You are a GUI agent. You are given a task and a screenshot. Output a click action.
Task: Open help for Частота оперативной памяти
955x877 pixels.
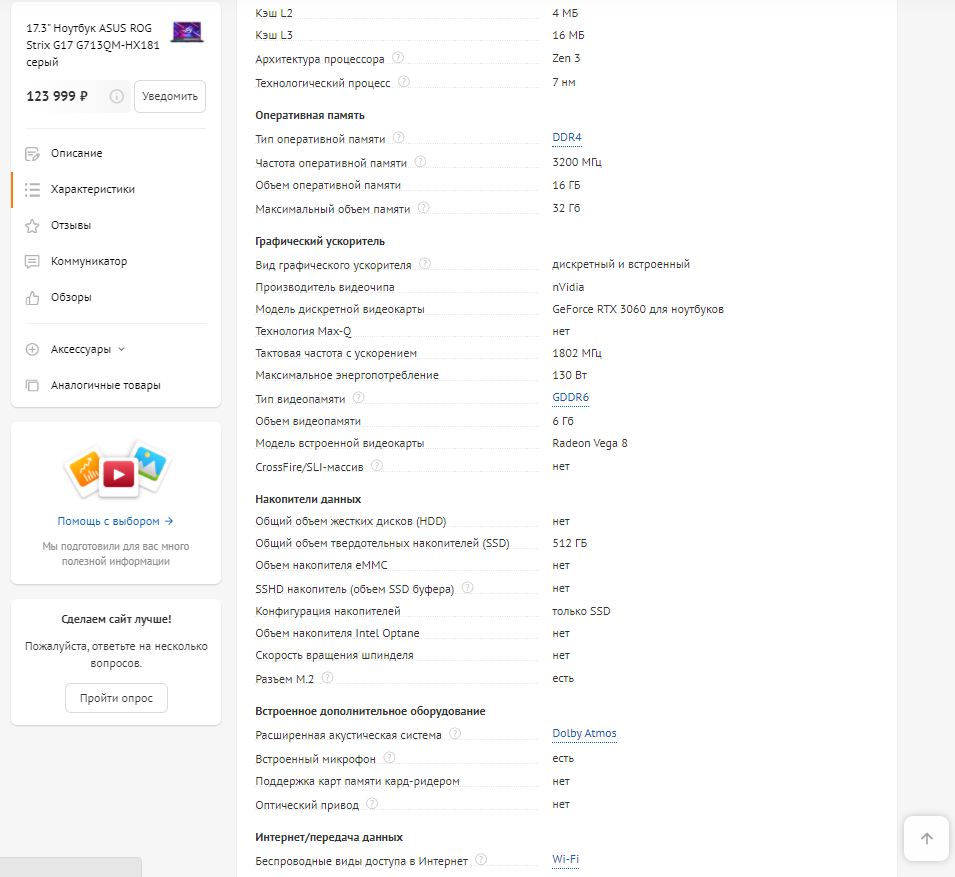[420, 161]
